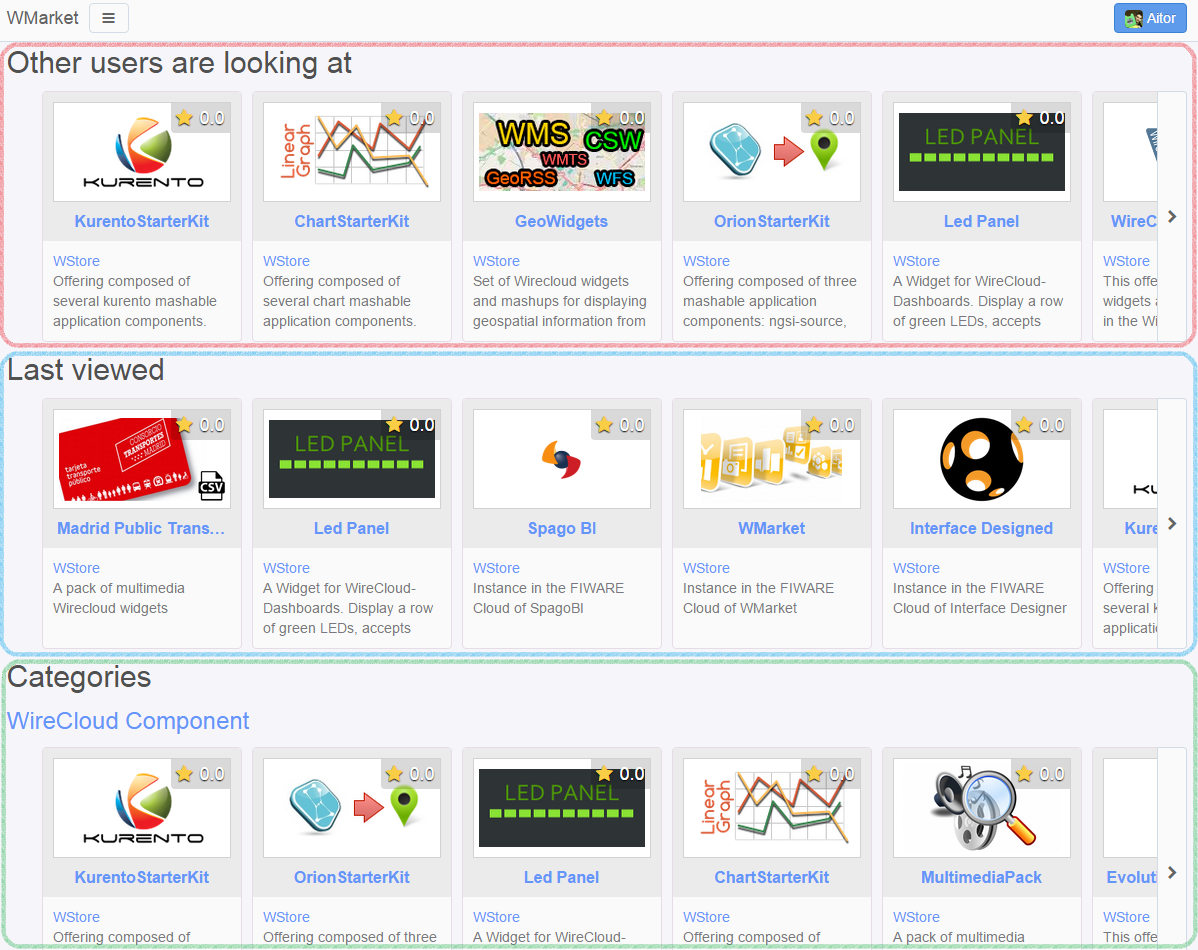Open the Madrid Public Trans... offering title
Screen dimensions: 1198x950
coord(141,528)
